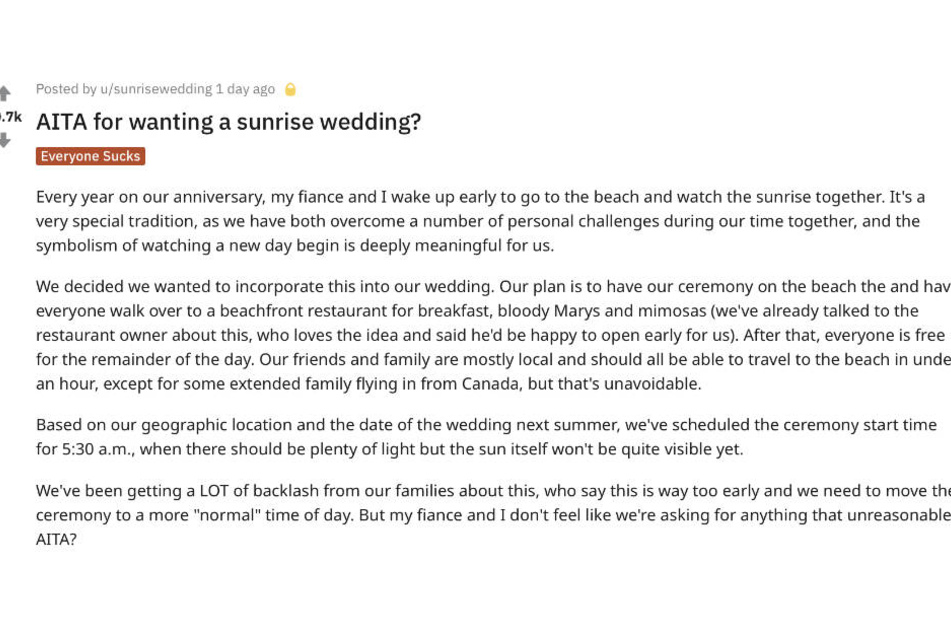The width and height of the screenshot is (951, 634).
Task: Click the paragraph starting 'We've been getting a LOT'
Action: (493, 514)
